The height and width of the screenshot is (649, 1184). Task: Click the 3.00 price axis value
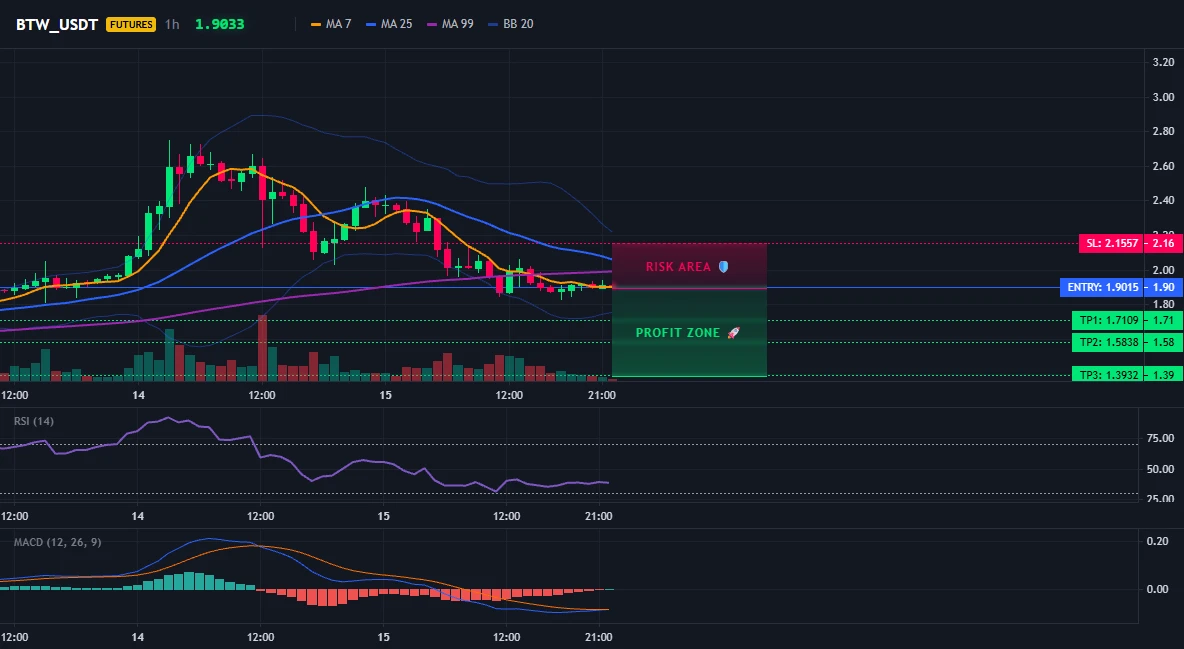point(1163,97)
